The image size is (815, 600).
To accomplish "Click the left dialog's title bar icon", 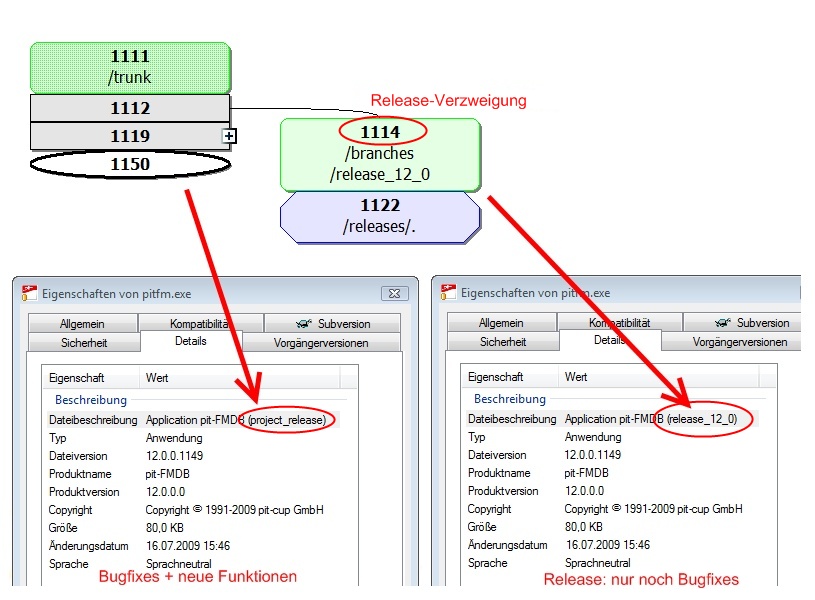I will (29, 293).
